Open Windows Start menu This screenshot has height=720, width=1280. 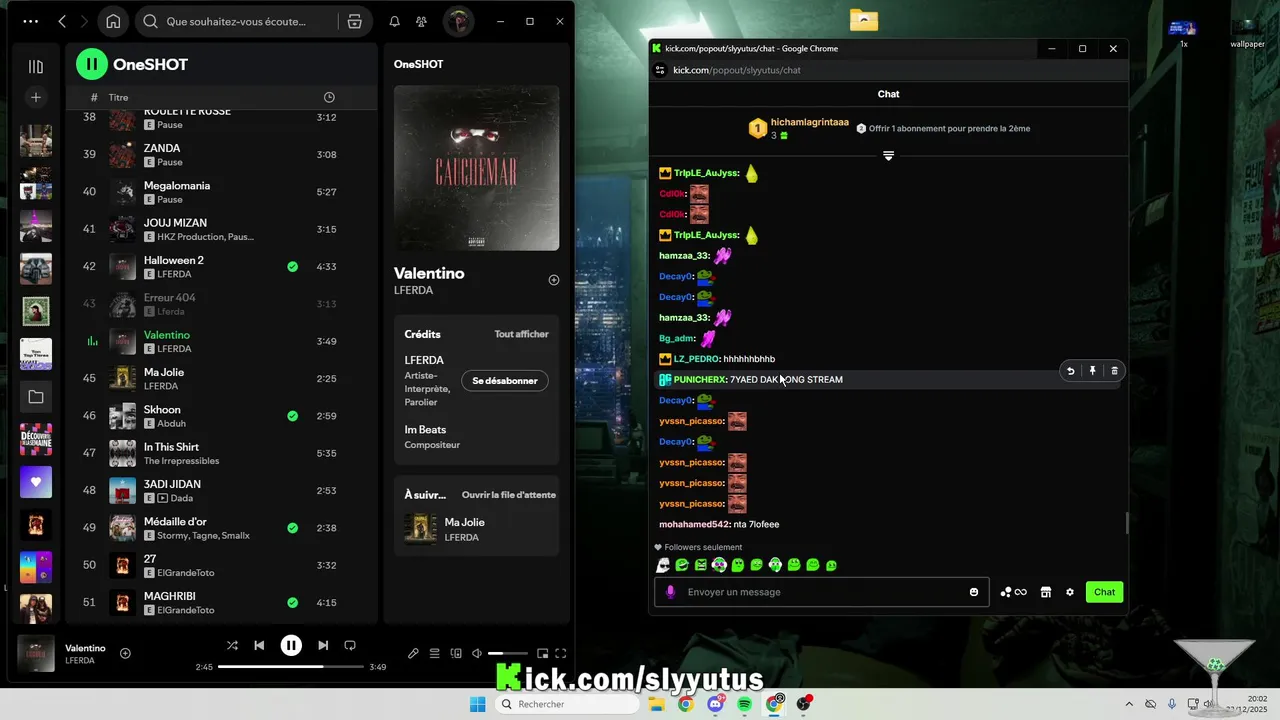click(x=478, y=704)
